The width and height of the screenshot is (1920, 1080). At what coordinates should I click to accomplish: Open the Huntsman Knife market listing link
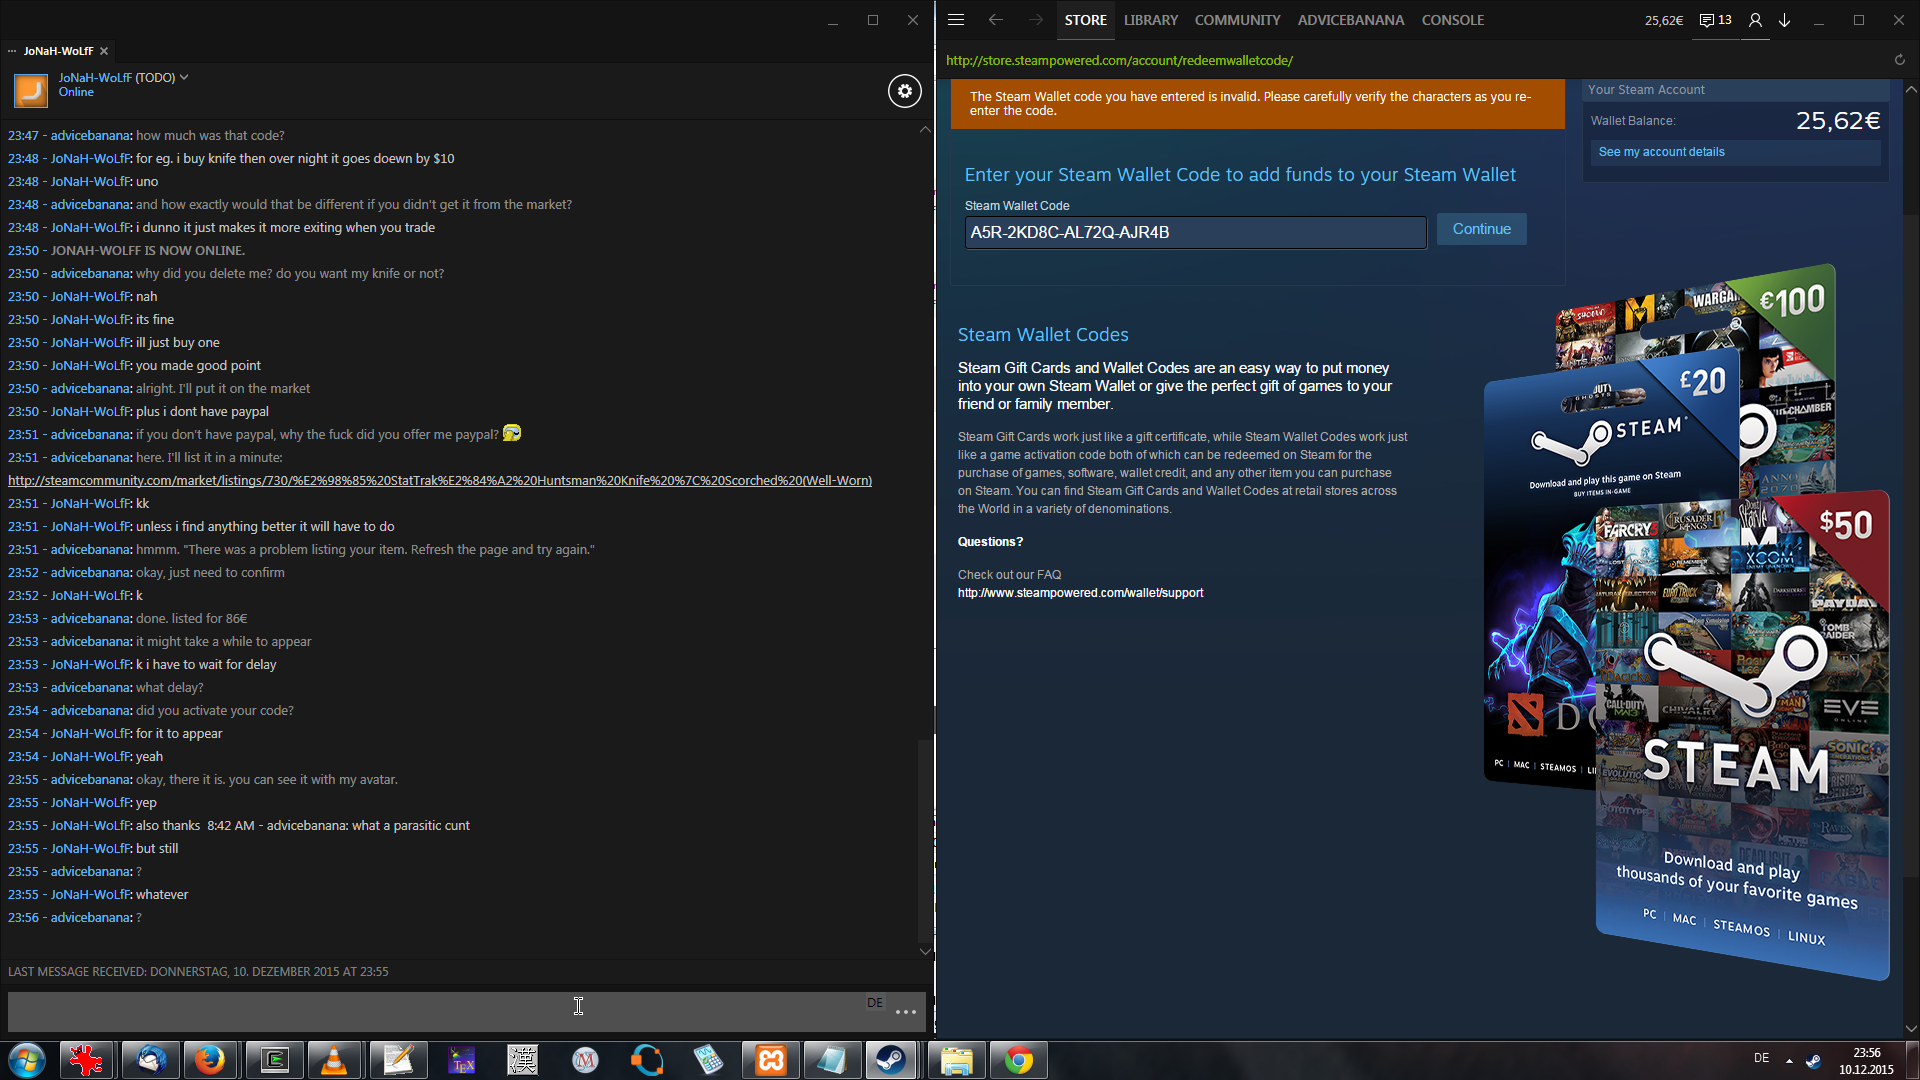440,481
